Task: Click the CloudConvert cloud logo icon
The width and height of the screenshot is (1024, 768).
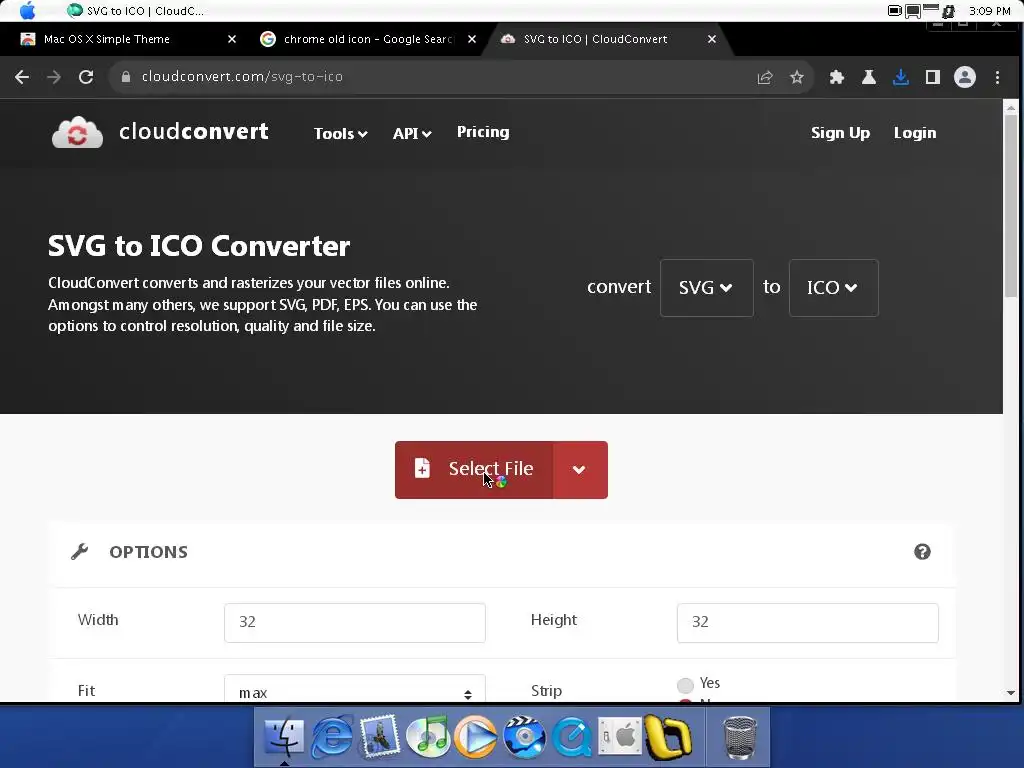Action: click(77, 133)
